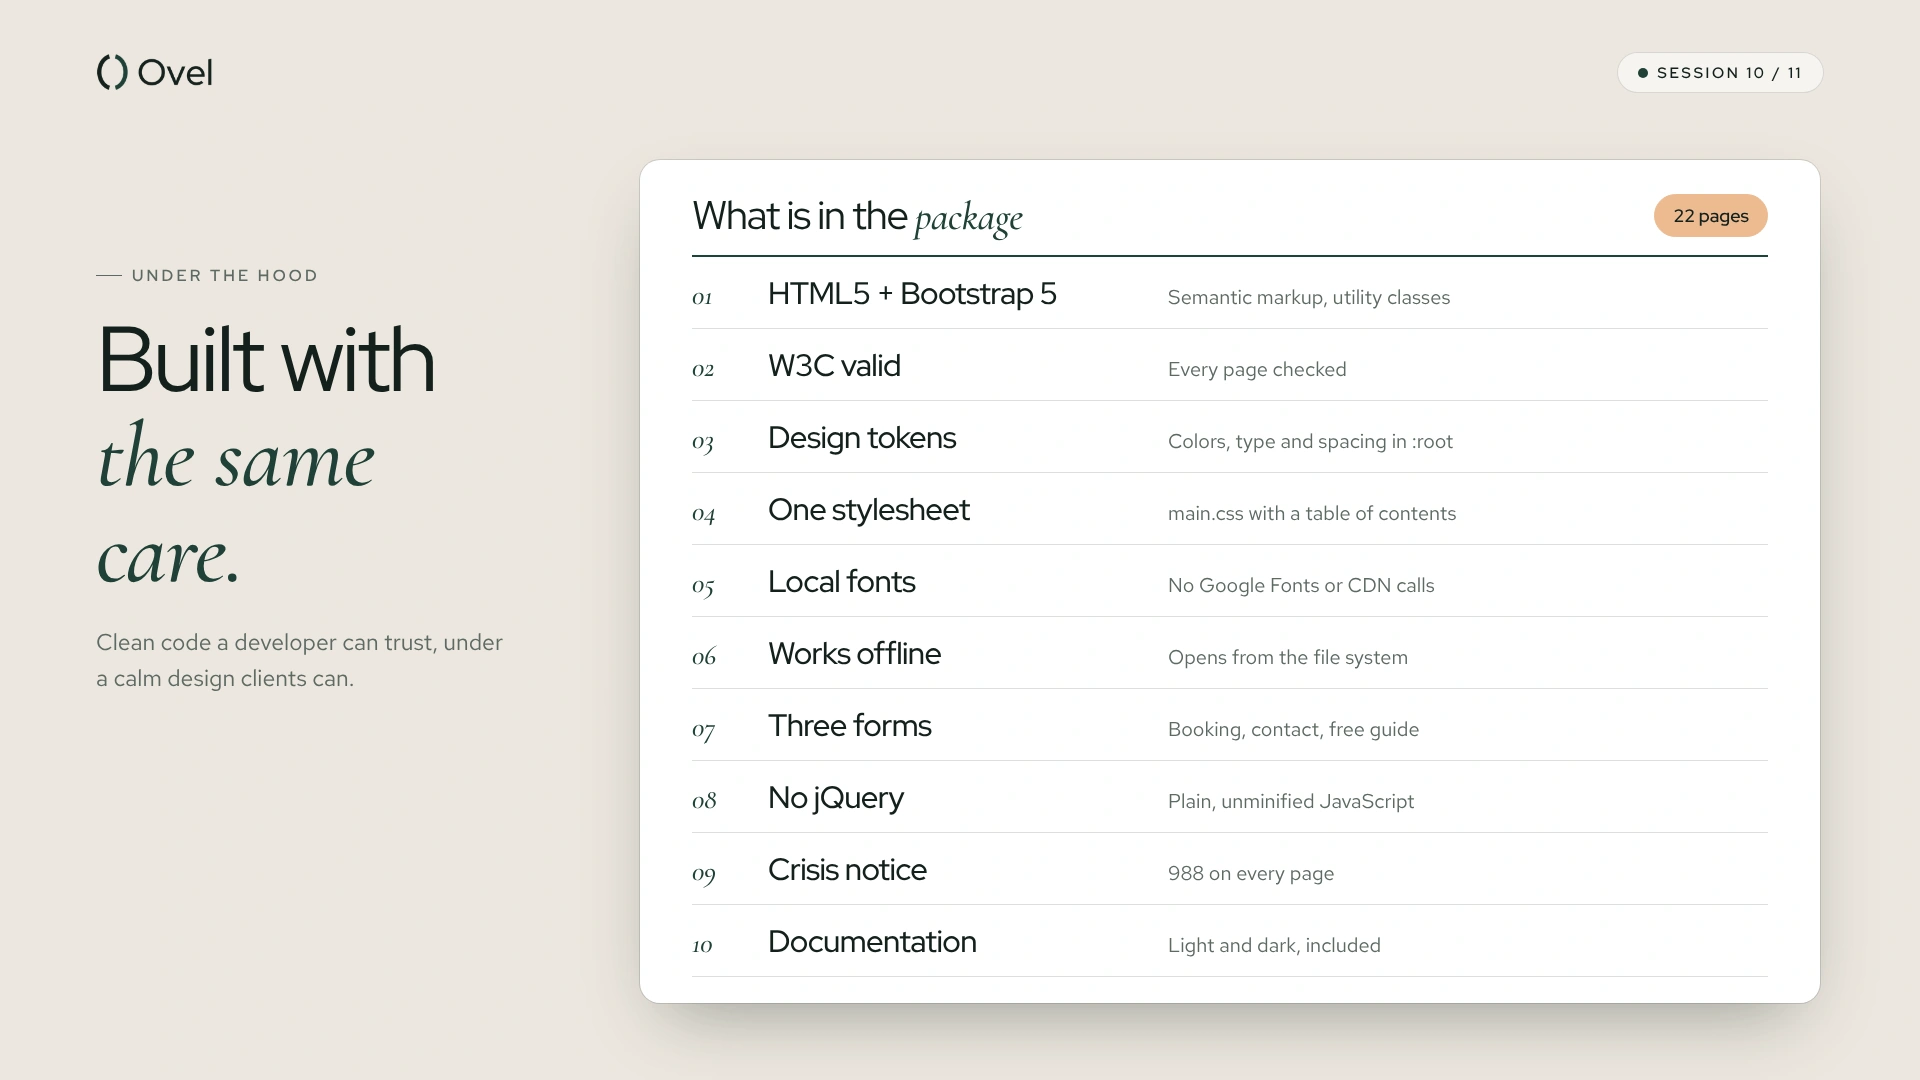
Task: Select the 'One stylesheet' row title
Action: click(869, 510)
